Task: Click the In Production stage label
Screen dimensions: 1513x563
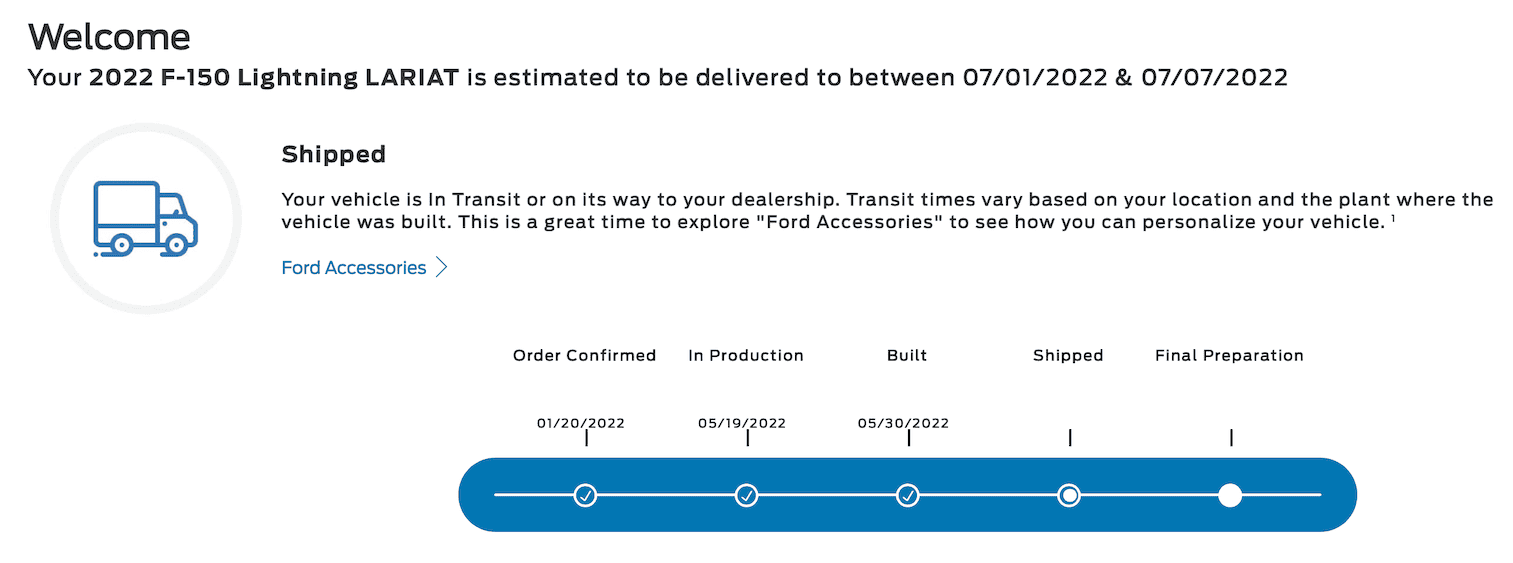Action: [746, 355]
